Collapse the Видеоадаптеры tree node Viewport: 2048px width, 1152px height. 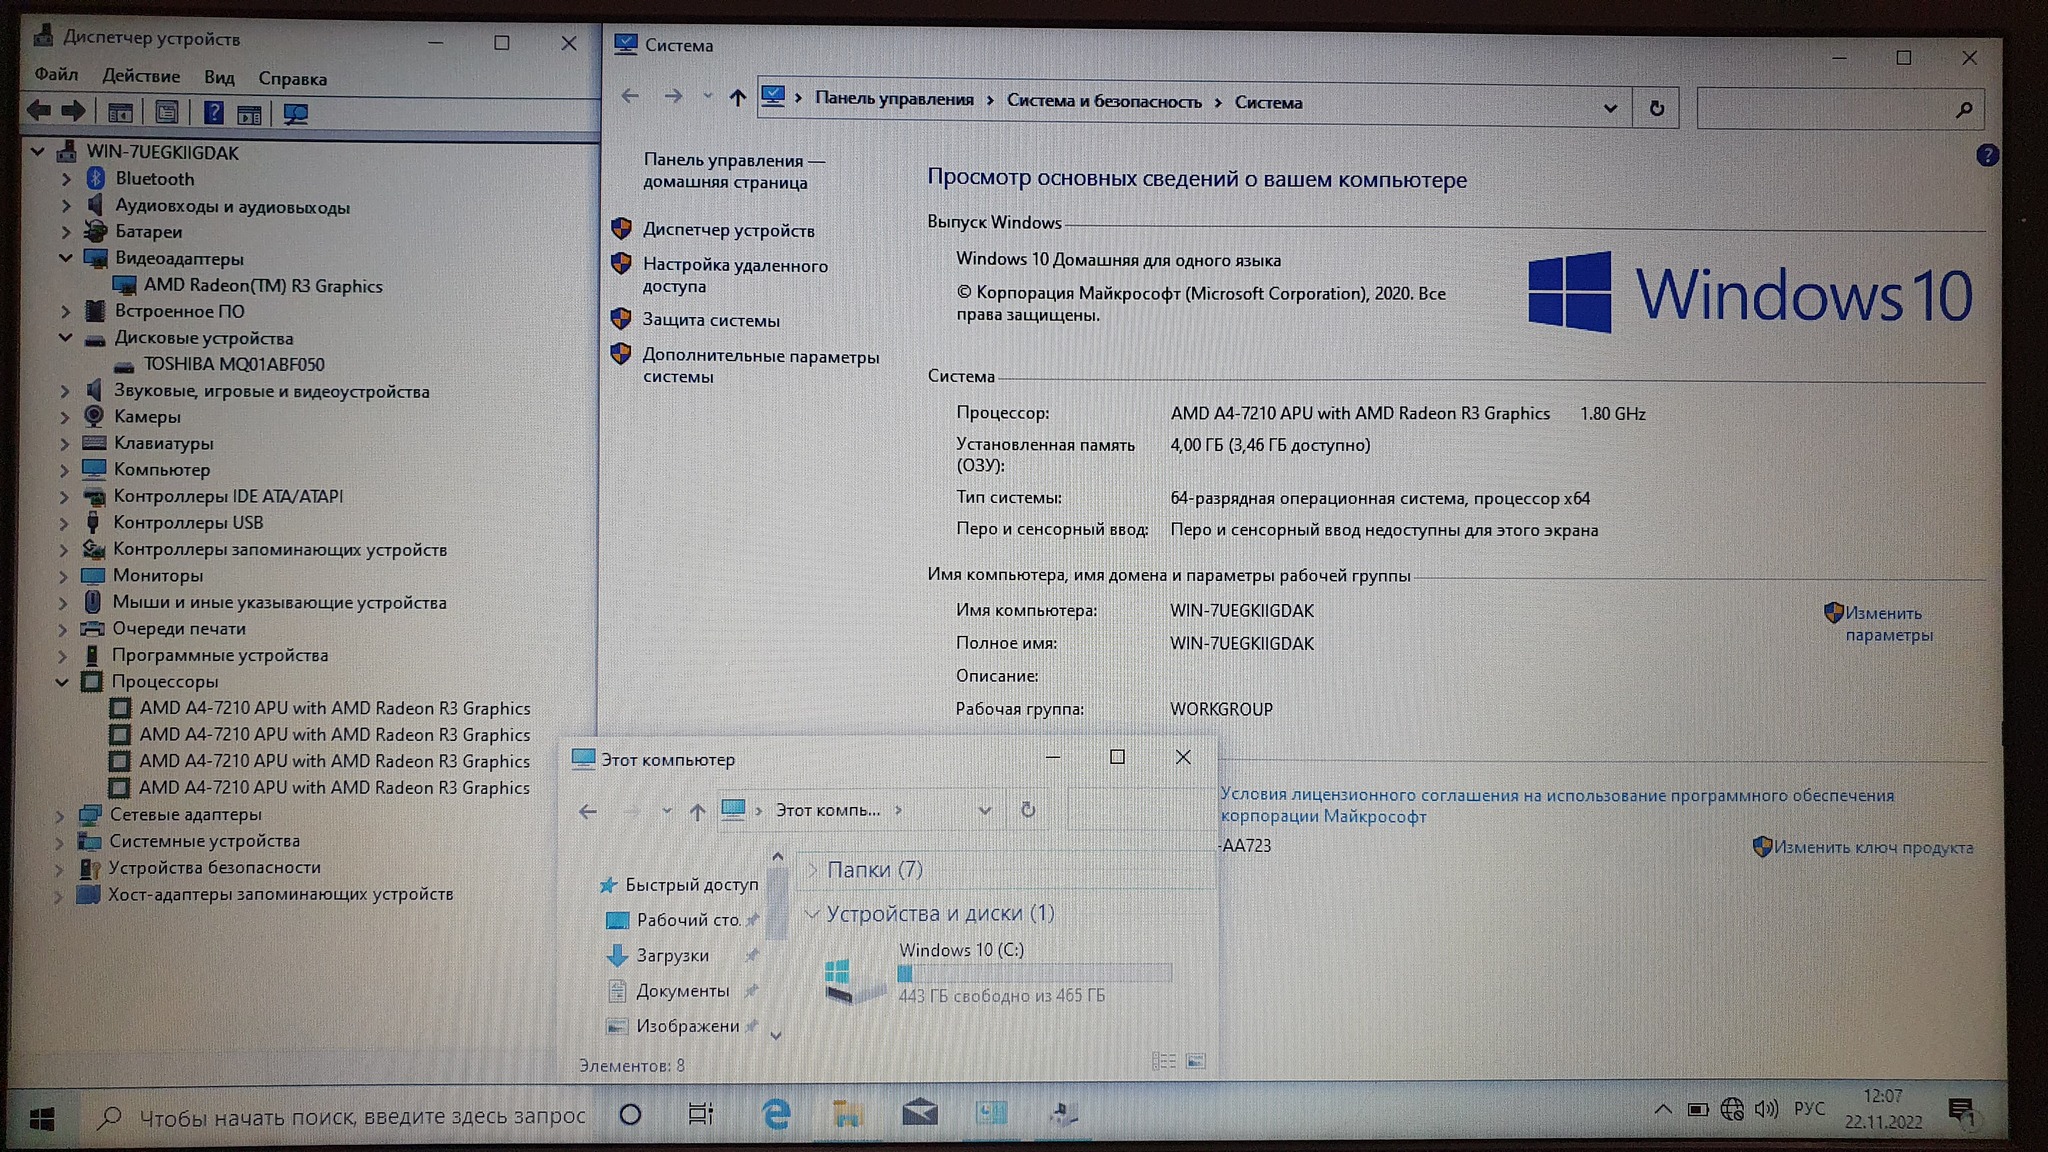pos(66,258)
